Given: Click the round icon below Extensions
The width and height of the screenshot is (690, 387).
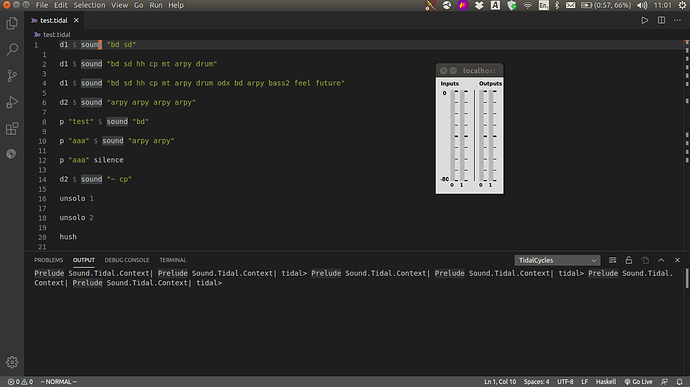Looking at the screenshot, I should pos(11,154).
